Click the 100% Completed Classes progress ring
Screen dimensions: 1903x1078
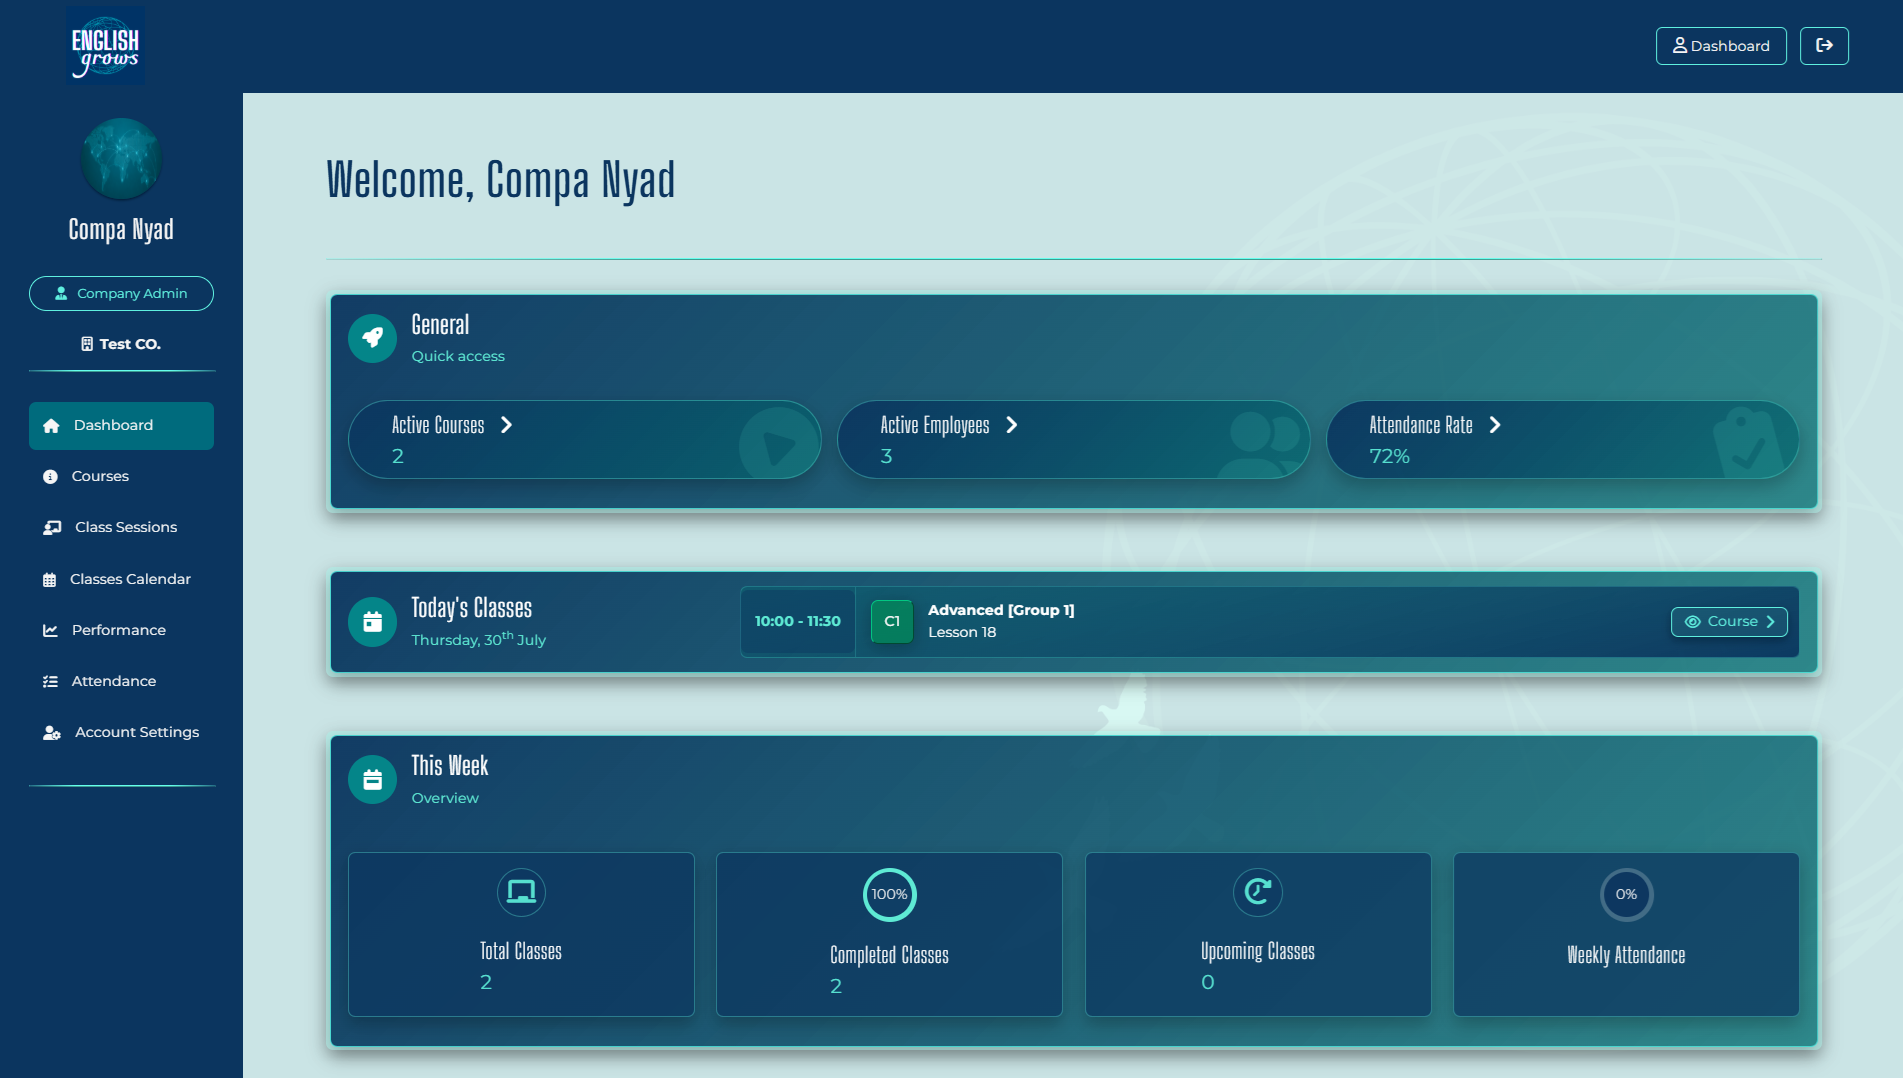click(x=889, y=895)
